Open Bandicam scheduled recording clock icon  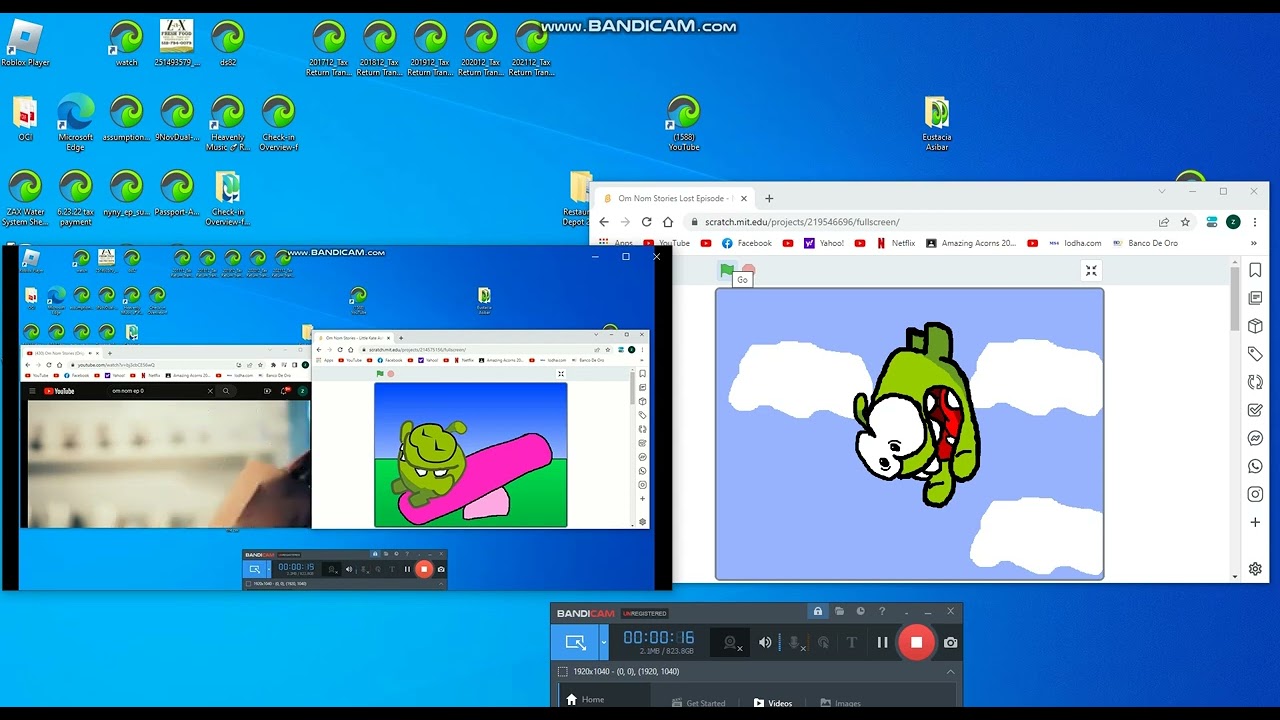(860, 611)
